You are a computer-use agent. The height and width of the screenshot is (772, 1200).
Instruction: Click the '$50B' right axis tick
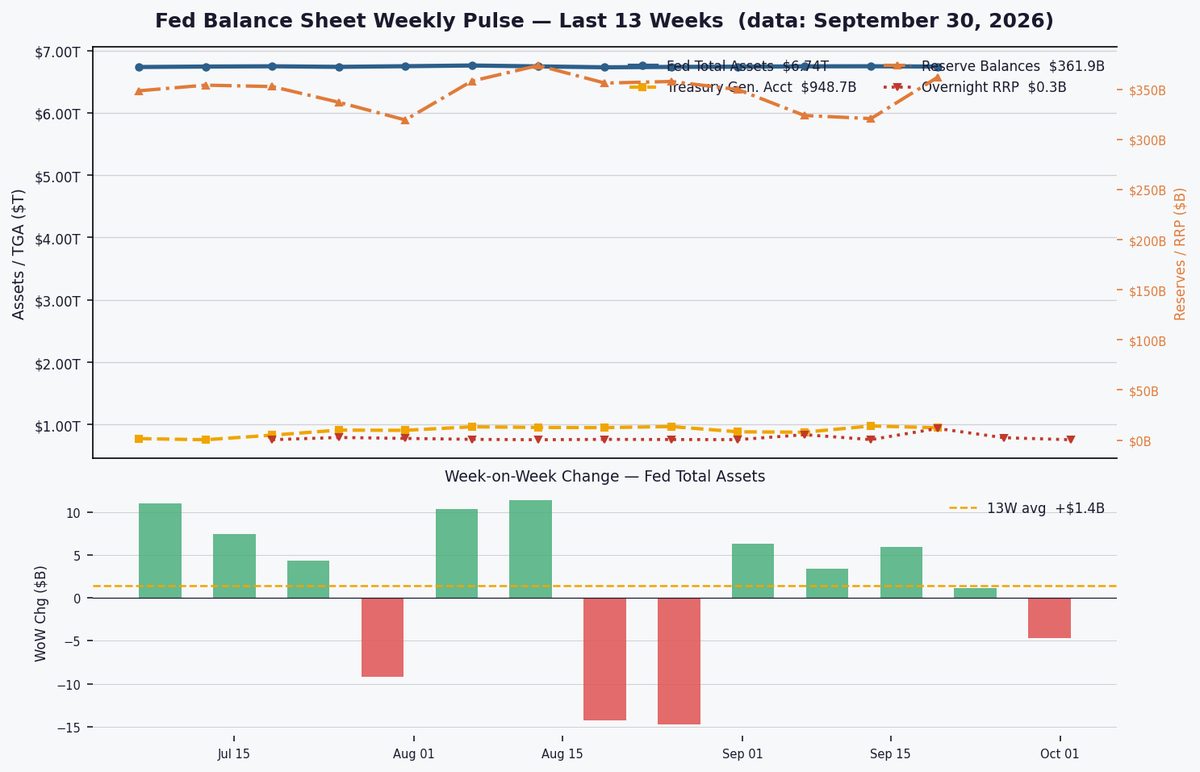pos(1144,391)
